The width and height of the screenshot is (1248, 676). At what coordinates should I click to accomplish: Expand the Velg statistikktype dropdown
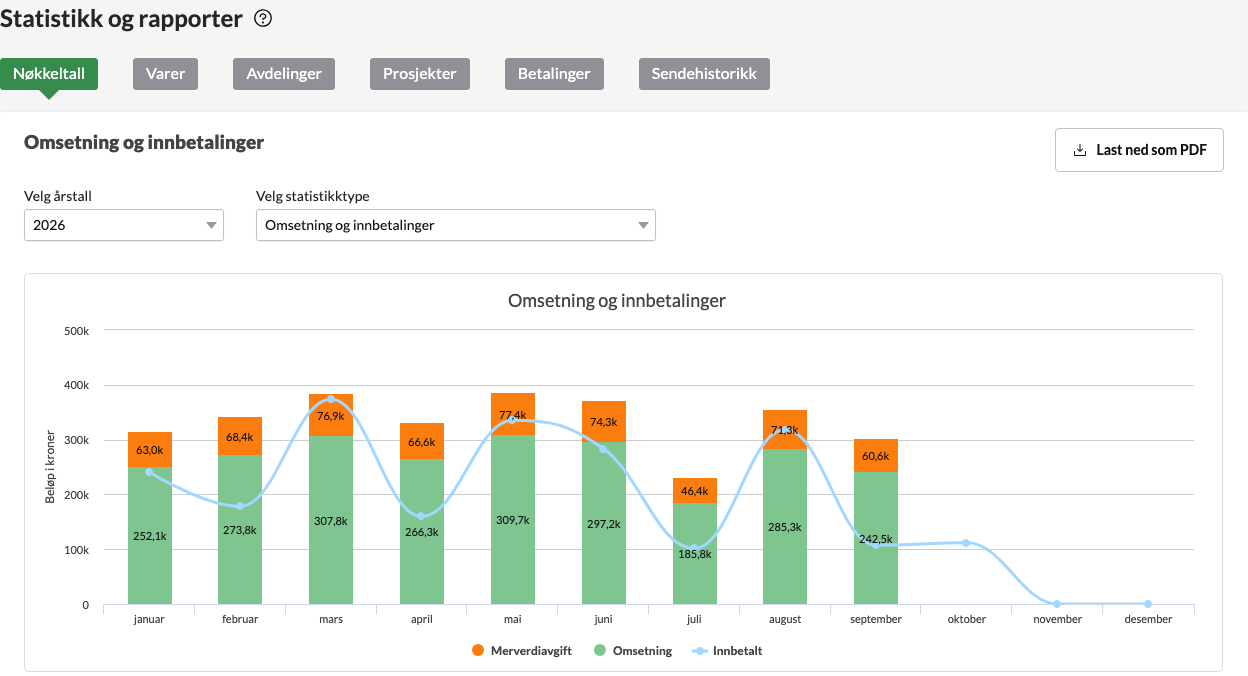(456, 225)
